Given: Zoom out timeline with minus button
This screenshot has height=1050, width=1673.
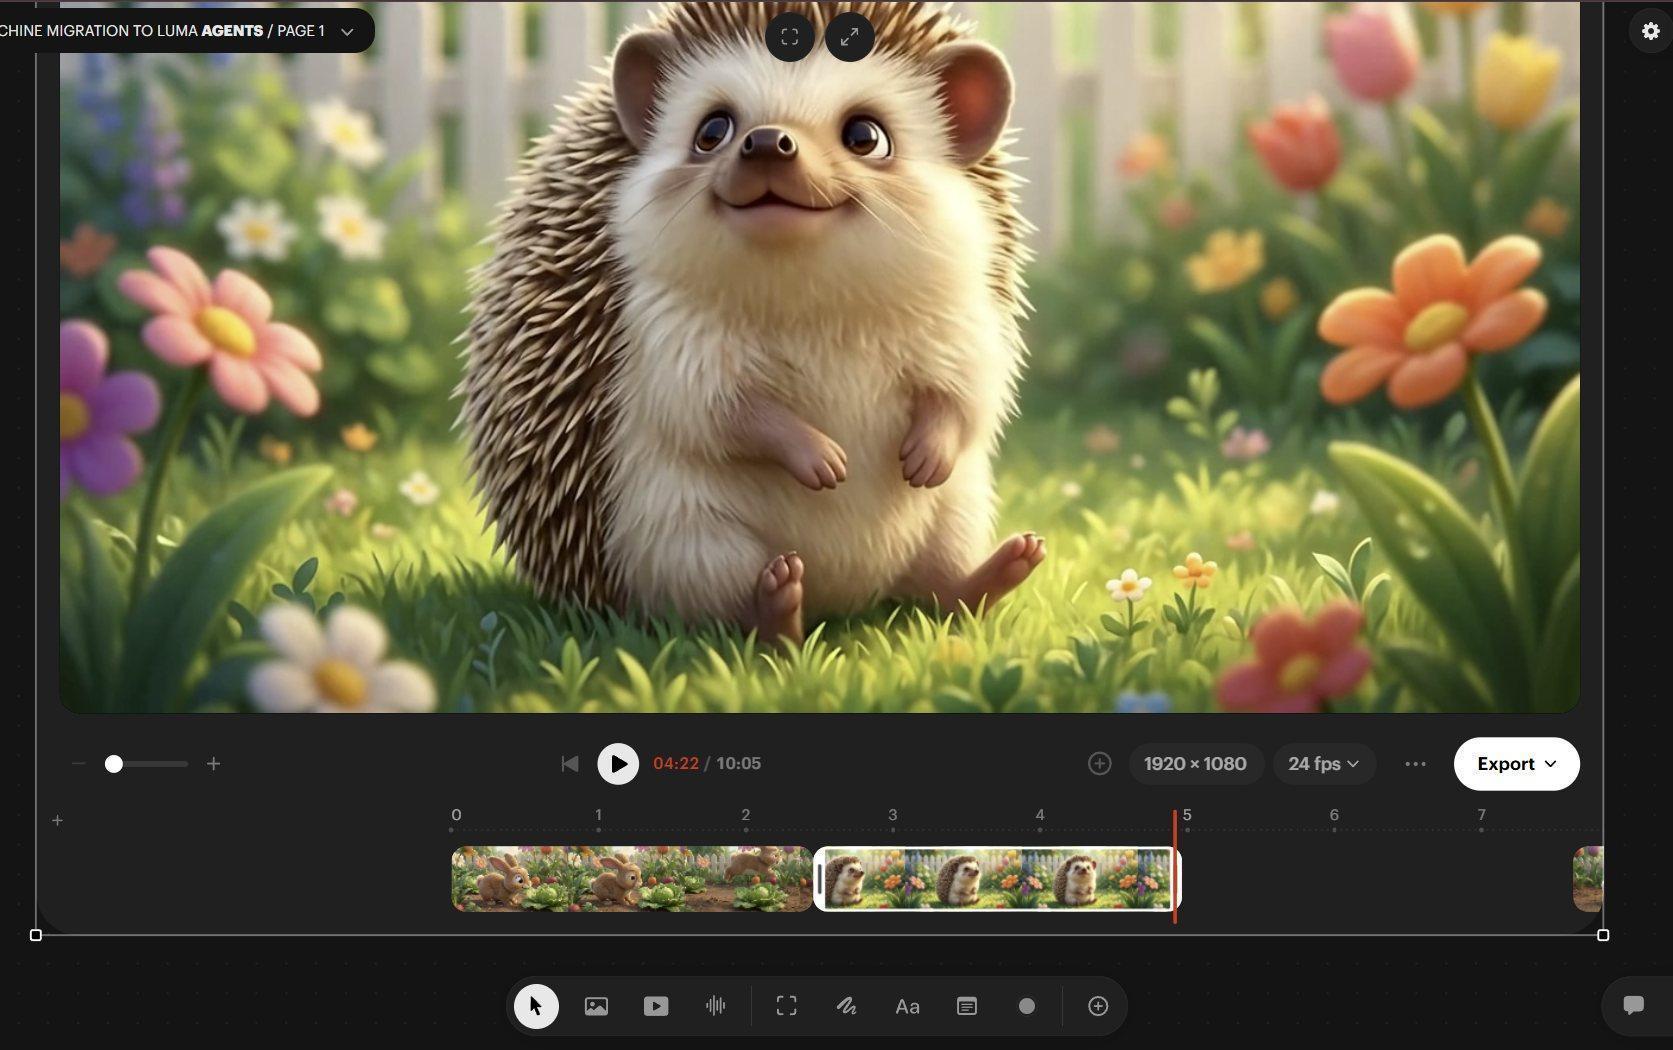Looking at the screenshot, I should tap(78, 764).
